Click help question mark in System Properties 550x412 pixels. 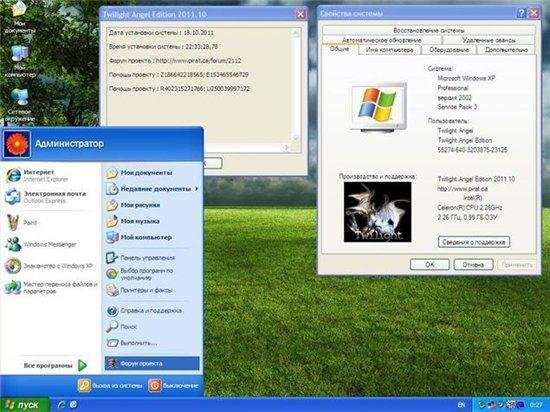522,13
